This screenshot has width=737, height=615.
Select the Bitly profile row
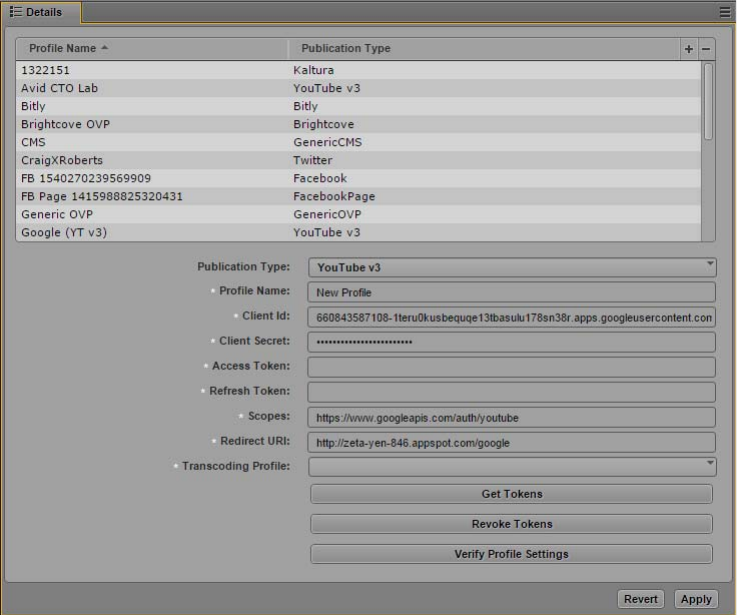[x=358, y=106]
